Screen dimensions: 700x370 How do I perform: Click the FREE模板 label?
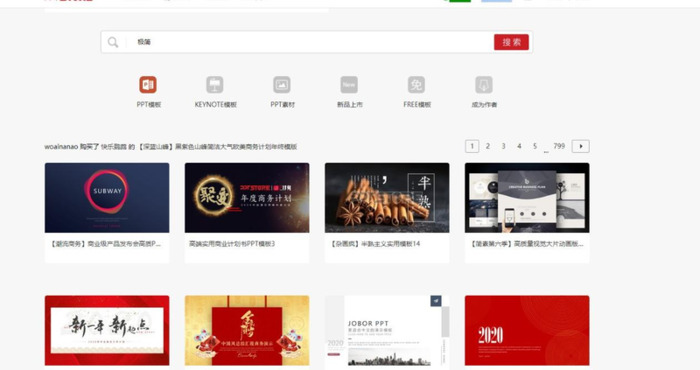[x=417, y=104]
